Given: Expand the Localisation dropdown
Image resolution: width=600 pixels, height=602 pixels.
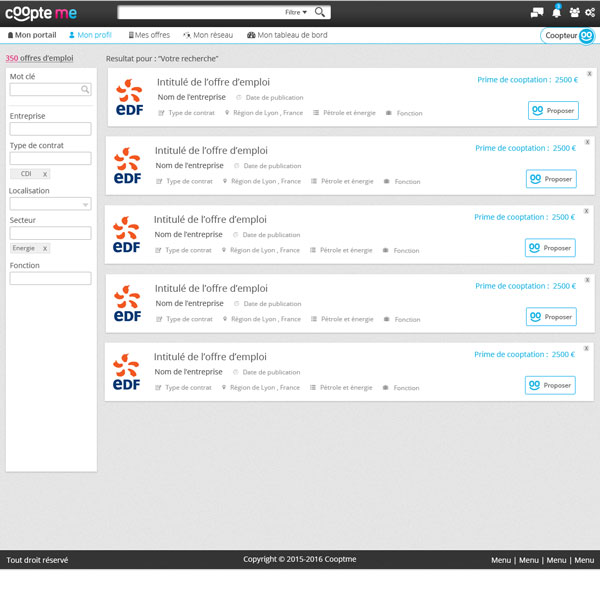Looking at the screenshot, I should (86, 205).
